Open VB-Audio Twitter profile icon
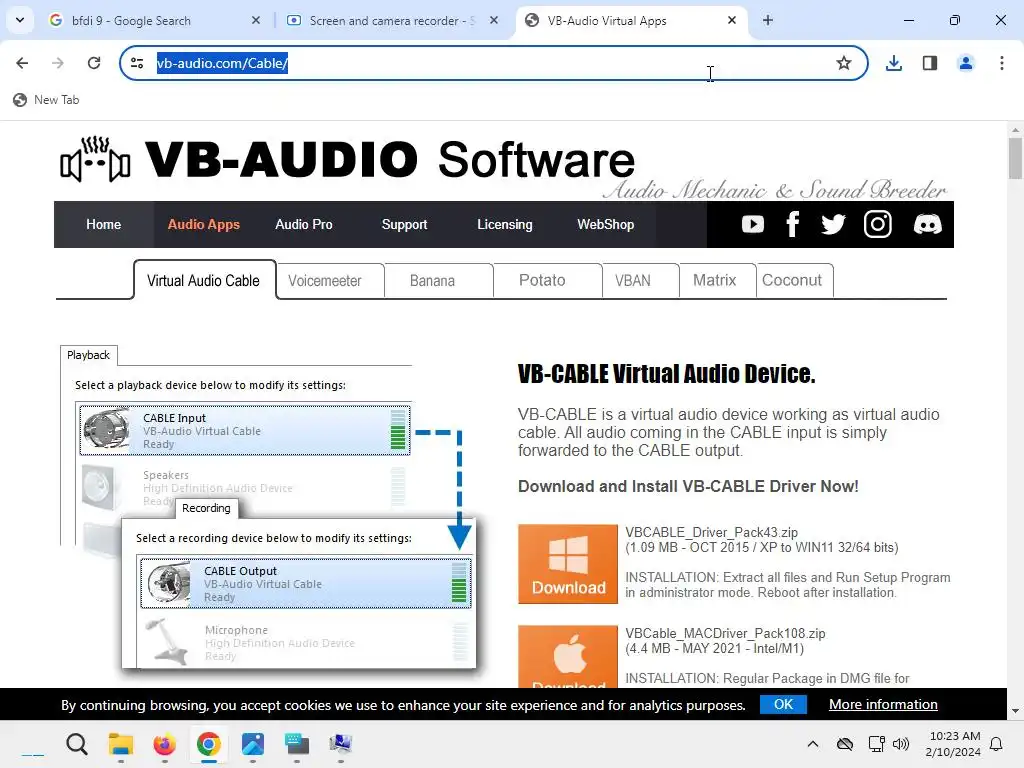 coord(833,225)
